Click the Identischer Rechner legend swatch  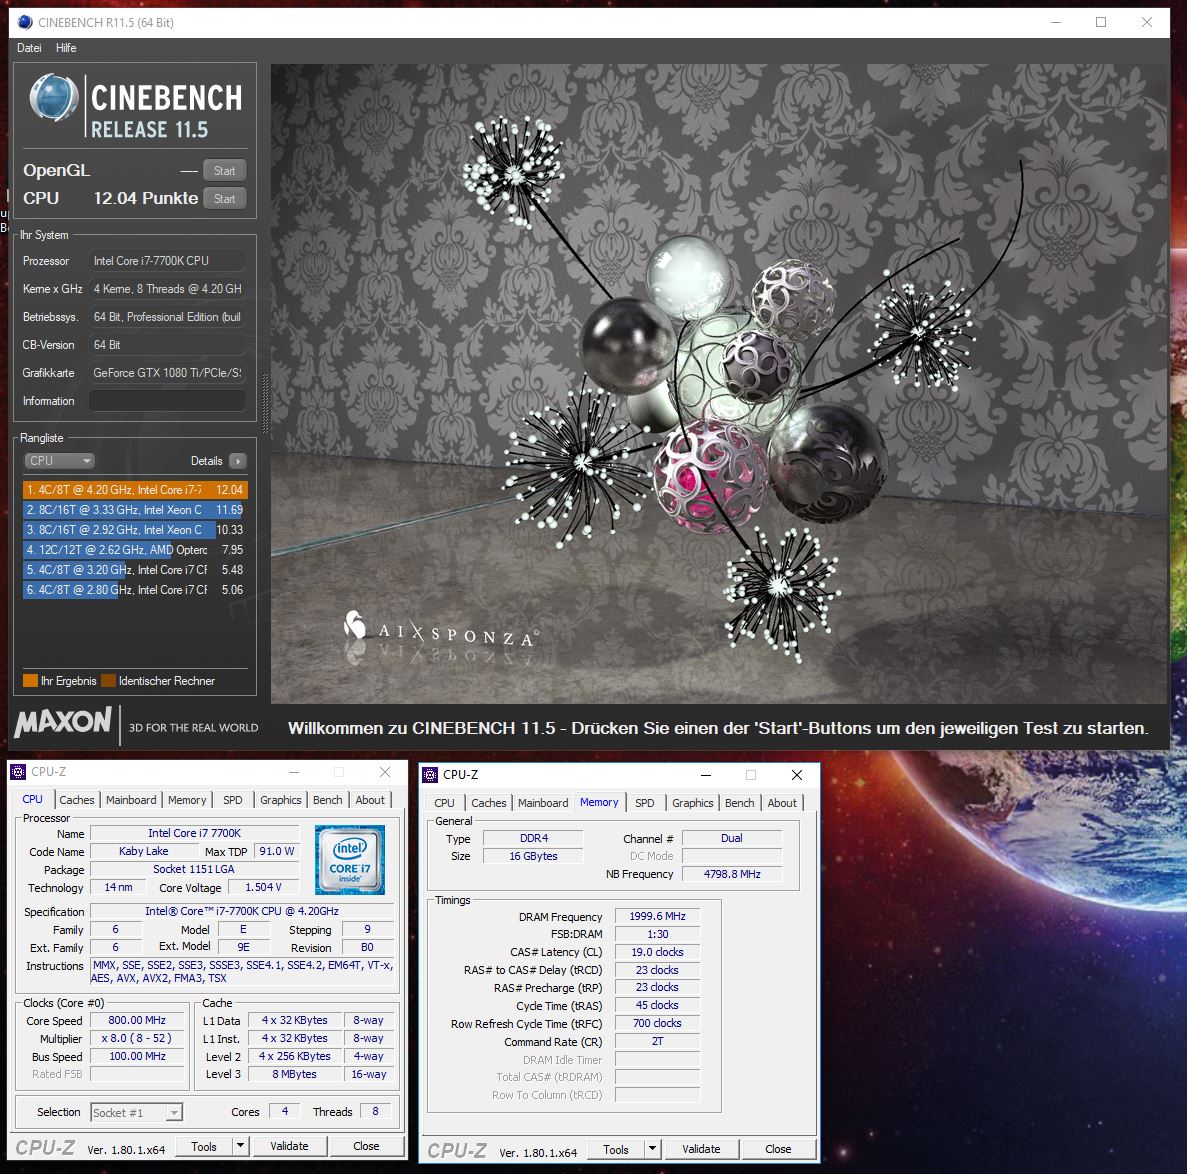(x=108, y=680)
